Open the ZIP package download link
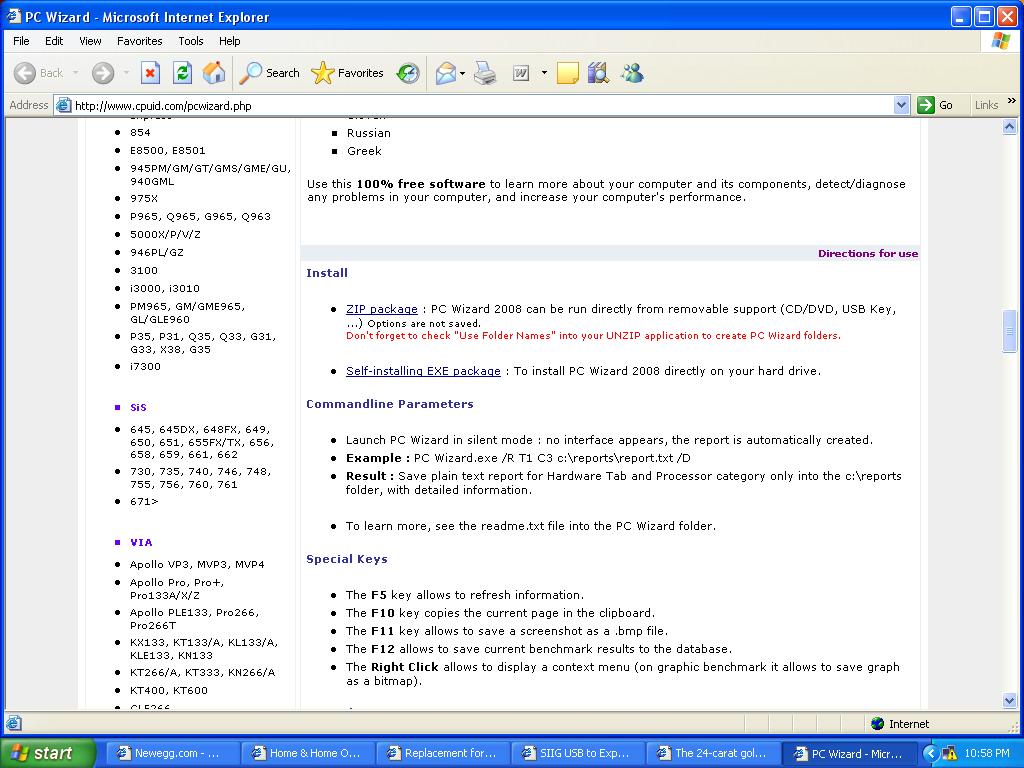The height and width of the screenshot is (768, 1024). [x=381, y=309]
